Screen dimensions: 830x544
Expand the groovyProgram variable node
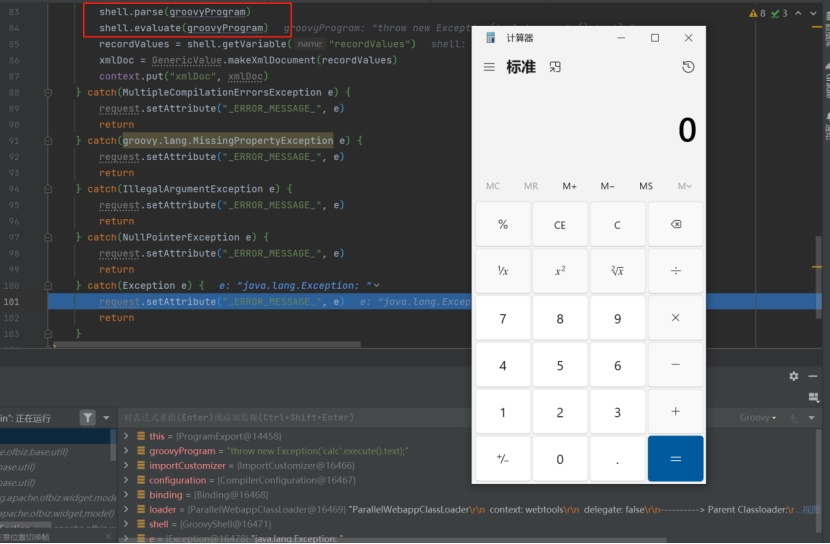(126, 451)
